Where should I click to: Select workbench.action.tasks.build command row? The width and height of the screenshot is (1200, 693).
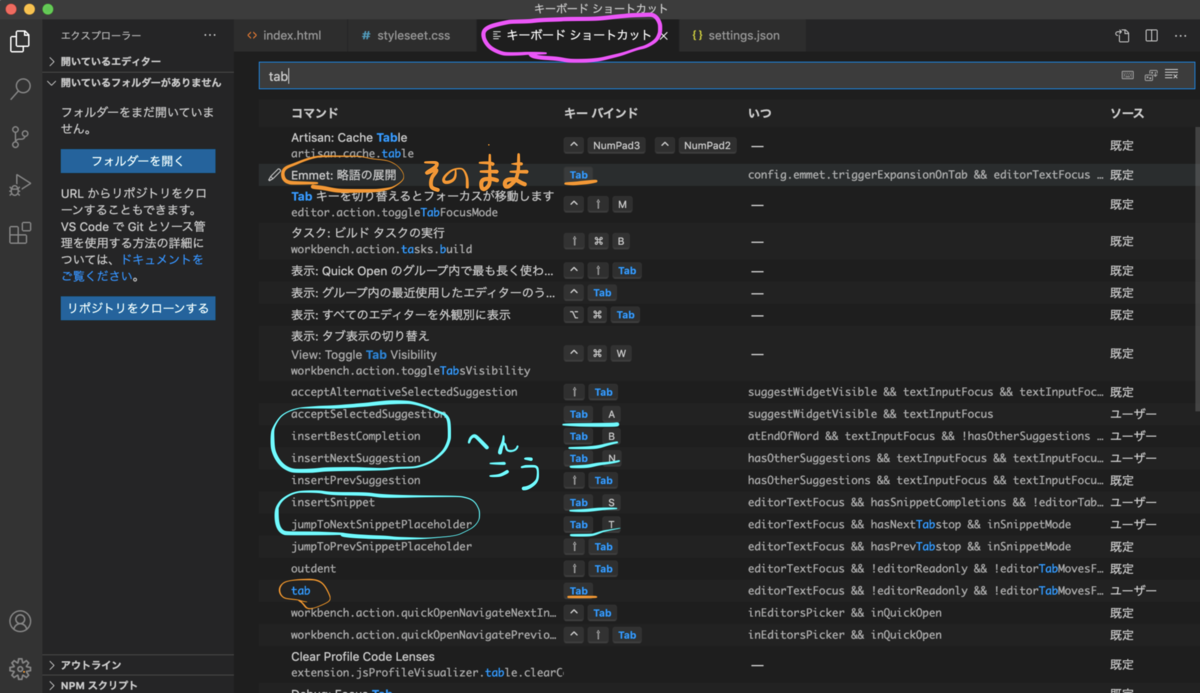point(725,240)
